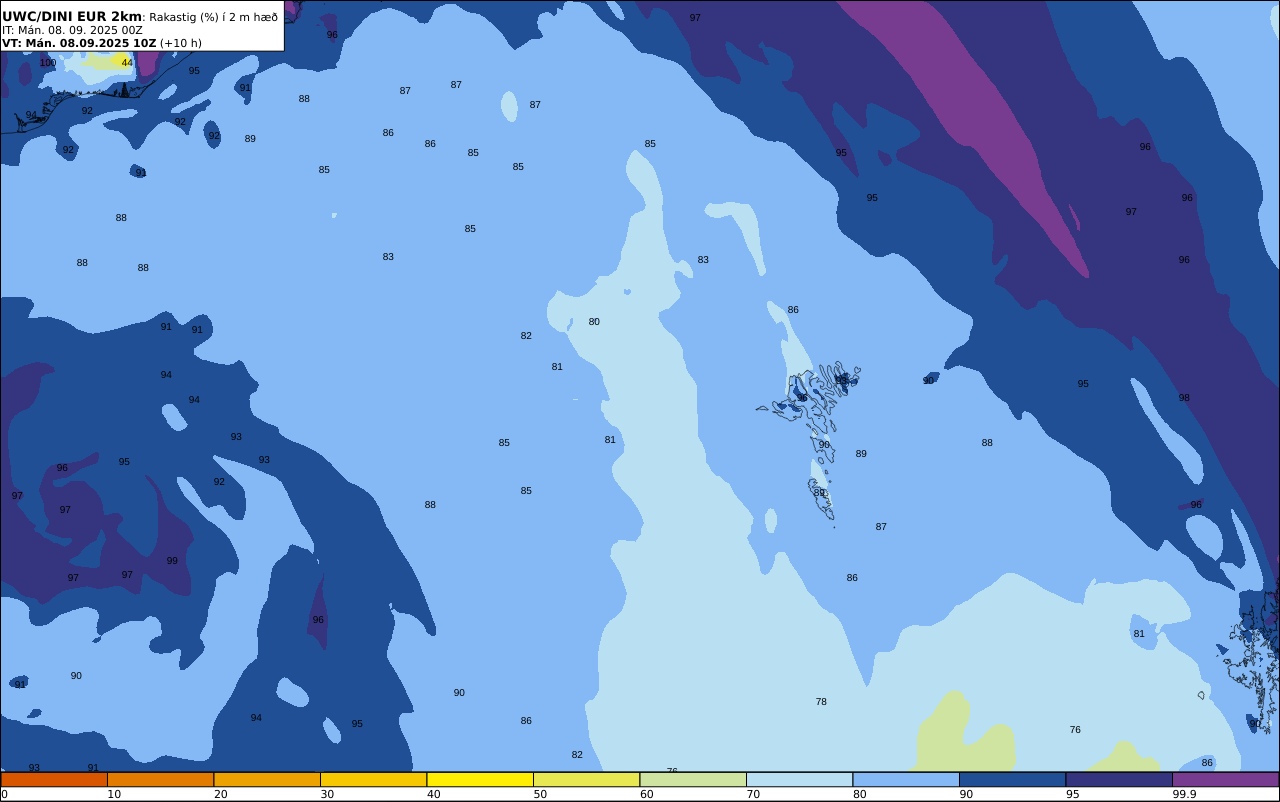This screenshot has height=802, width=1280.
Task: Click the 80–90 sky blue legend swatch
Action: point(906,779)
